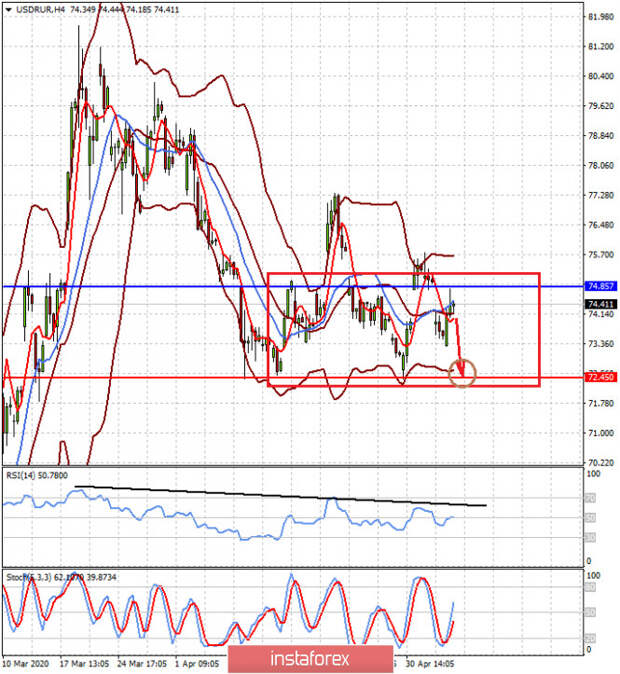This screenshot has height=674, width=620.
Task: Click the 76.480 price axis label
Action: click(601, 225)
